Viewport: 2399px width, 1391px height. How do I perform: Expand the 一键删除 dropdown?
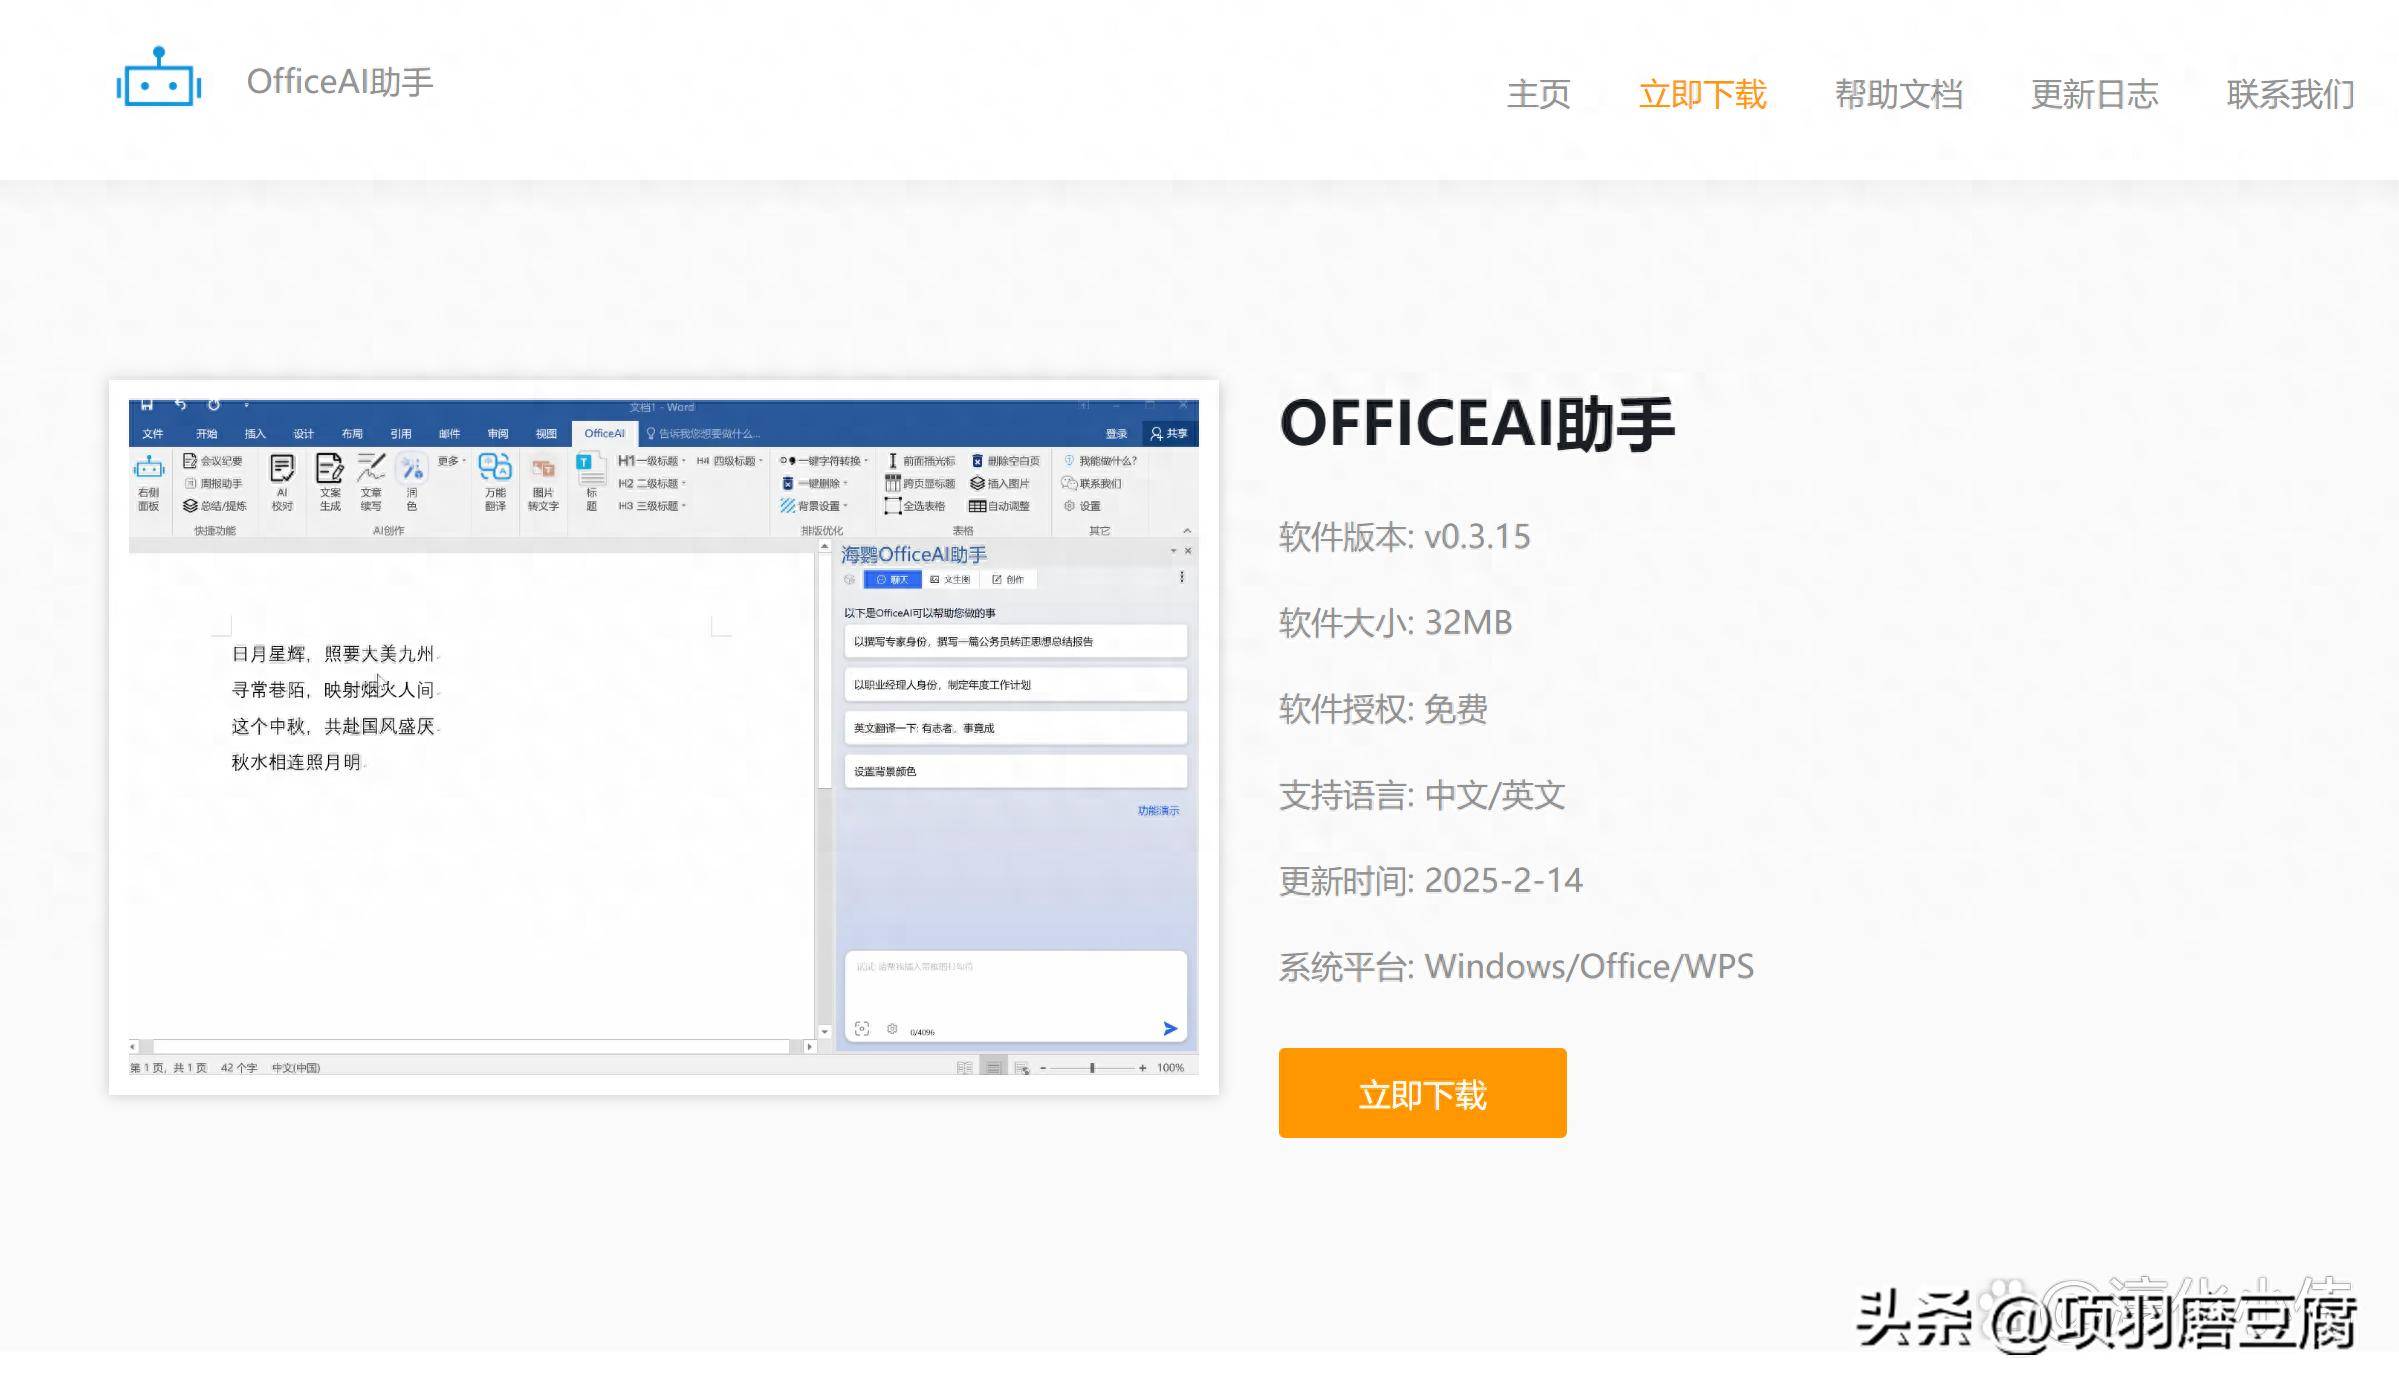[815, 484]
